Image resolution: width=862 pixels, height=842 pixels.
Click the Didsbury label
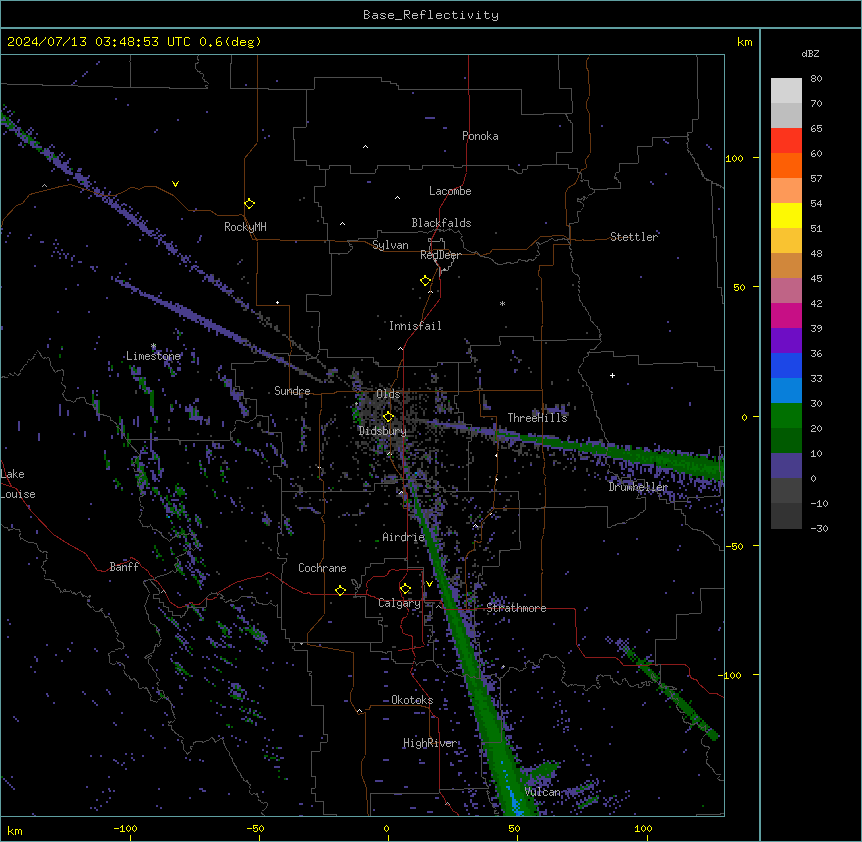pyautogui.click(x=383, y=431)
